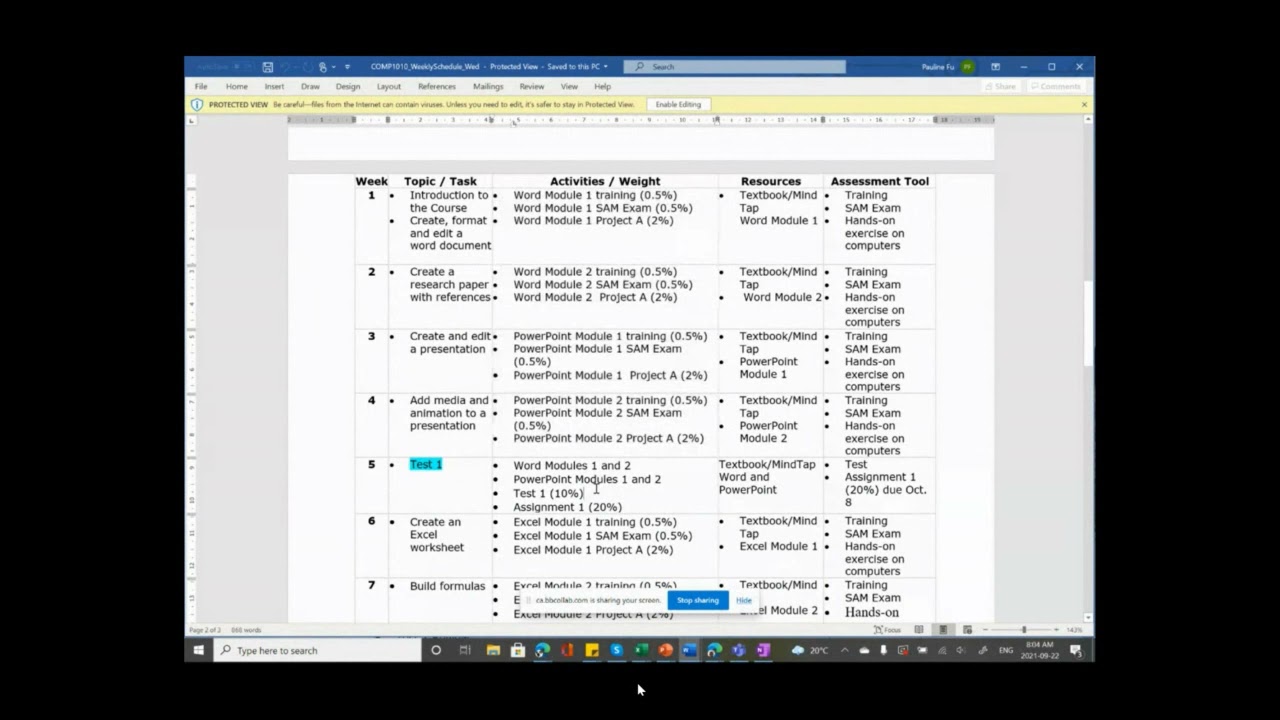Click the Enable Editing button

[x=678, y=104]
